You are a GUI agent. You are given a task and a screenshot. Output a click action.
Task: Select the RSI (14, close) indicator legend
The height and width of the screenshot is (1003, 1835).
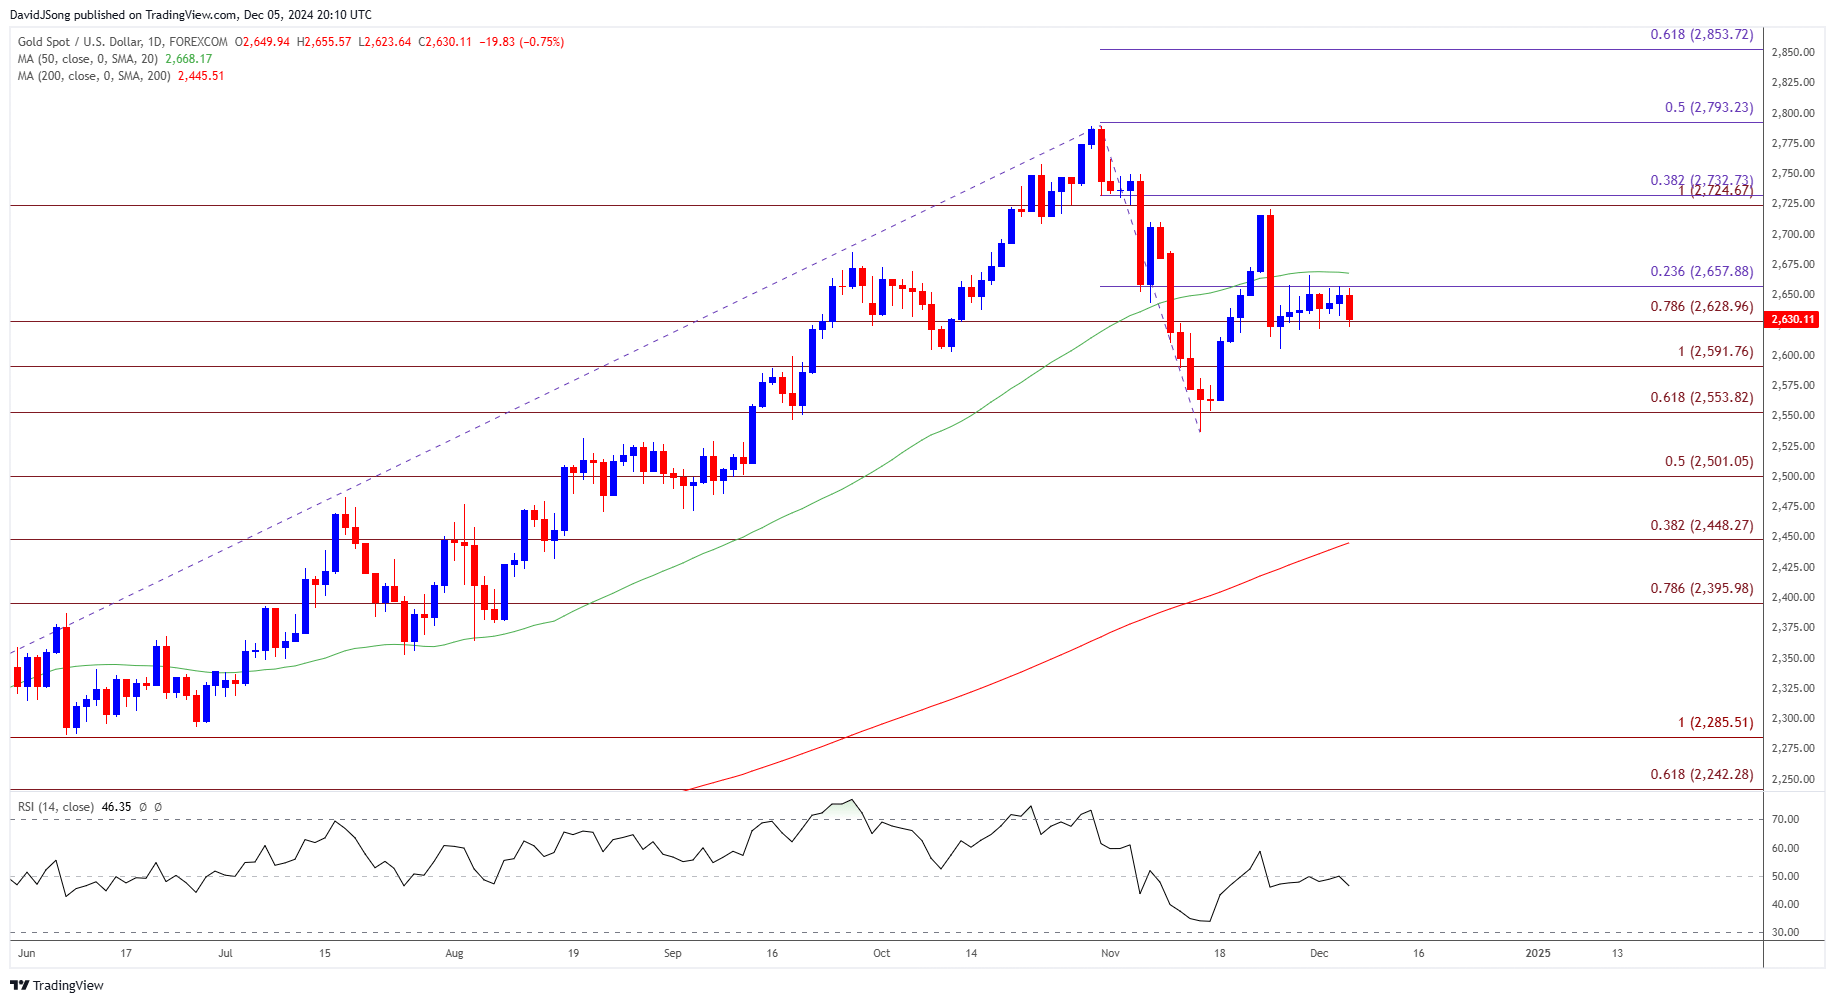pyautogui.click(x=56, y=807)
